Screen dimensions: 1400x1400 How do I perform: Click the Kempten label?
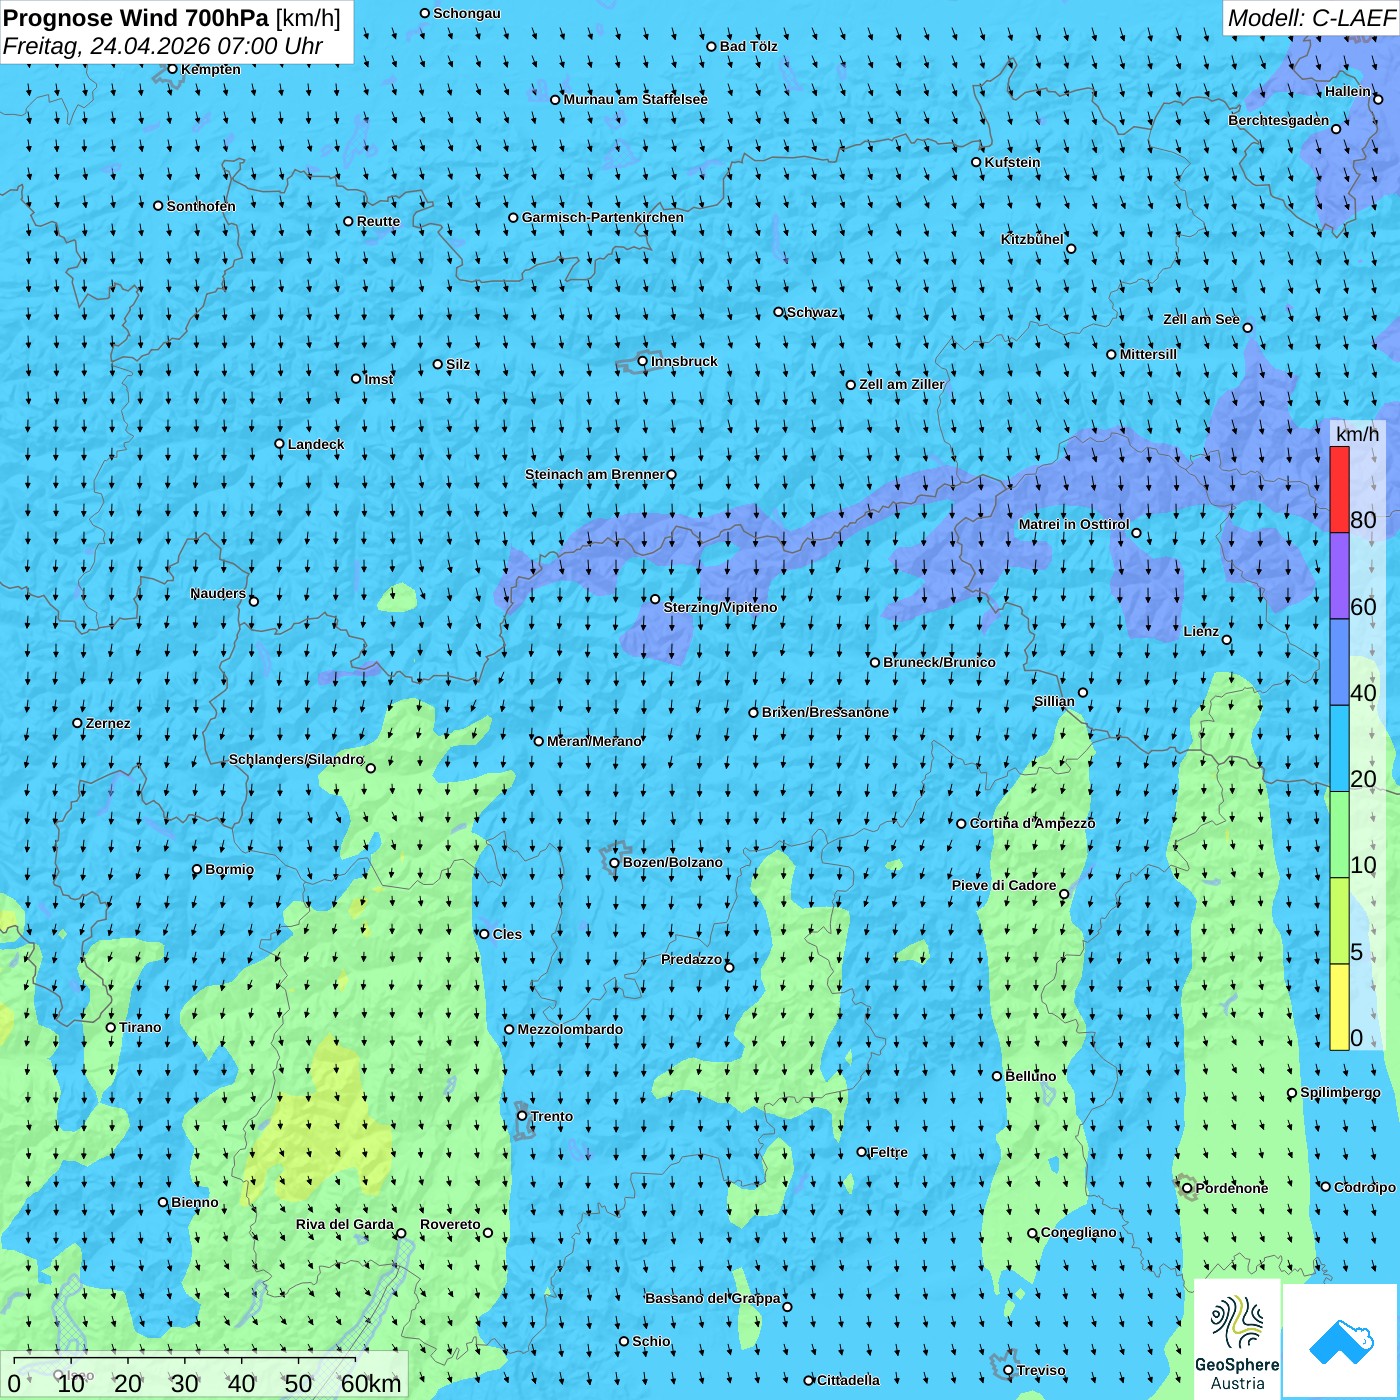(211, 69)
